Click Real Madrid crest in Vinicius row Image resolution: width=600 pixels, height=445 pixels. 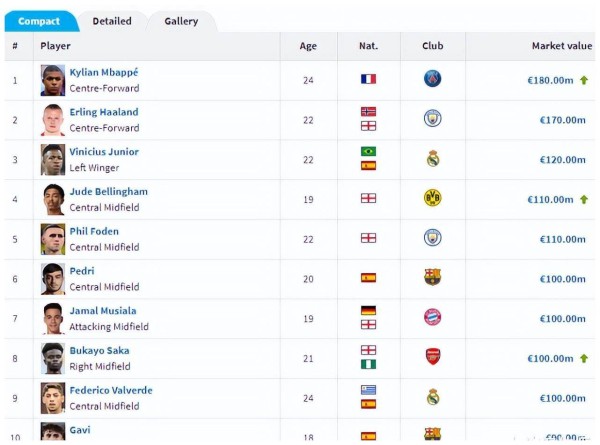(x=432, y=158)
